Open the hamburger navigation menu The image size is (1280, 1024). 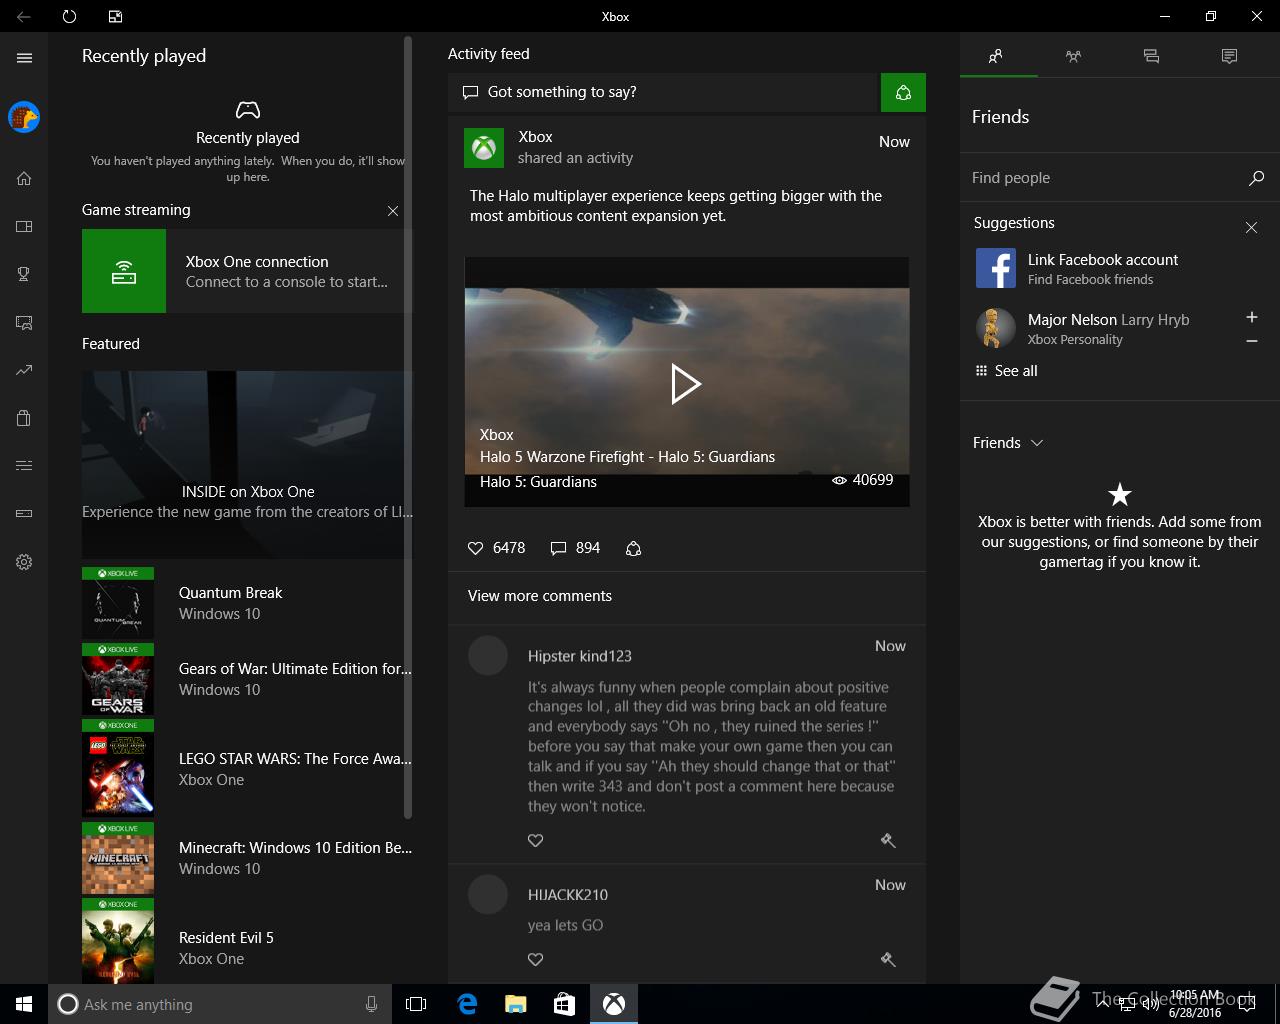click(24, 58)
